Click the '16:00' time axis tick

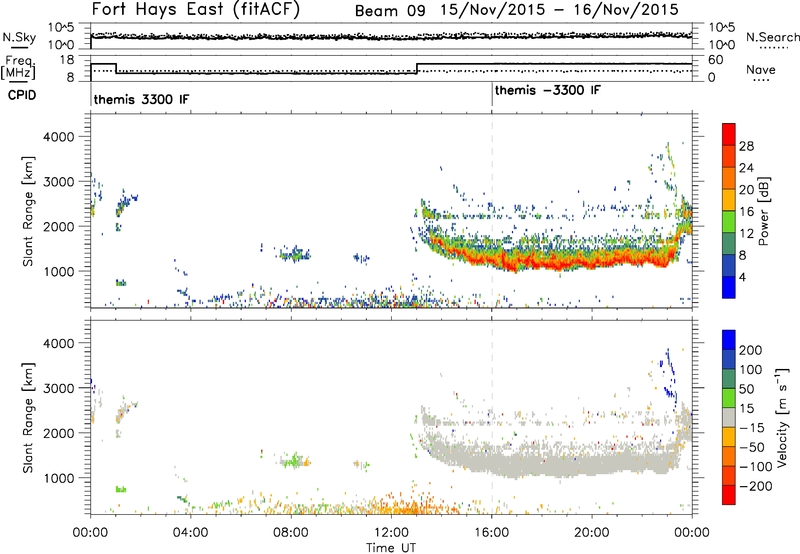click(491, 533)
